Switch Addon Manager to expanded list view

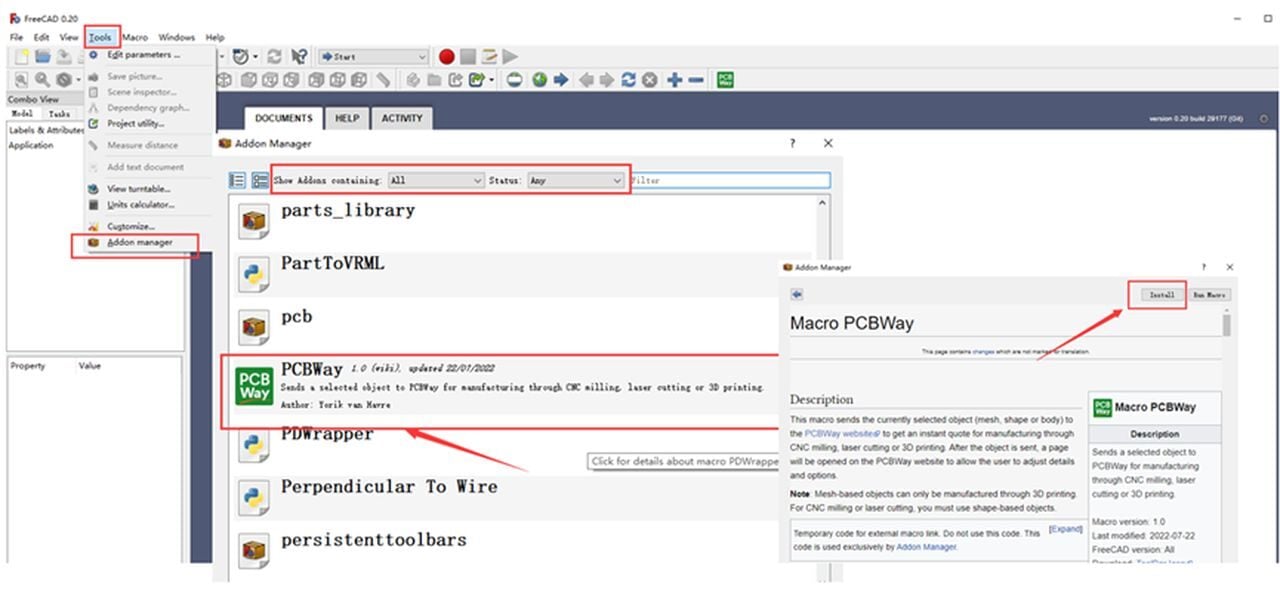coord(259,181)
